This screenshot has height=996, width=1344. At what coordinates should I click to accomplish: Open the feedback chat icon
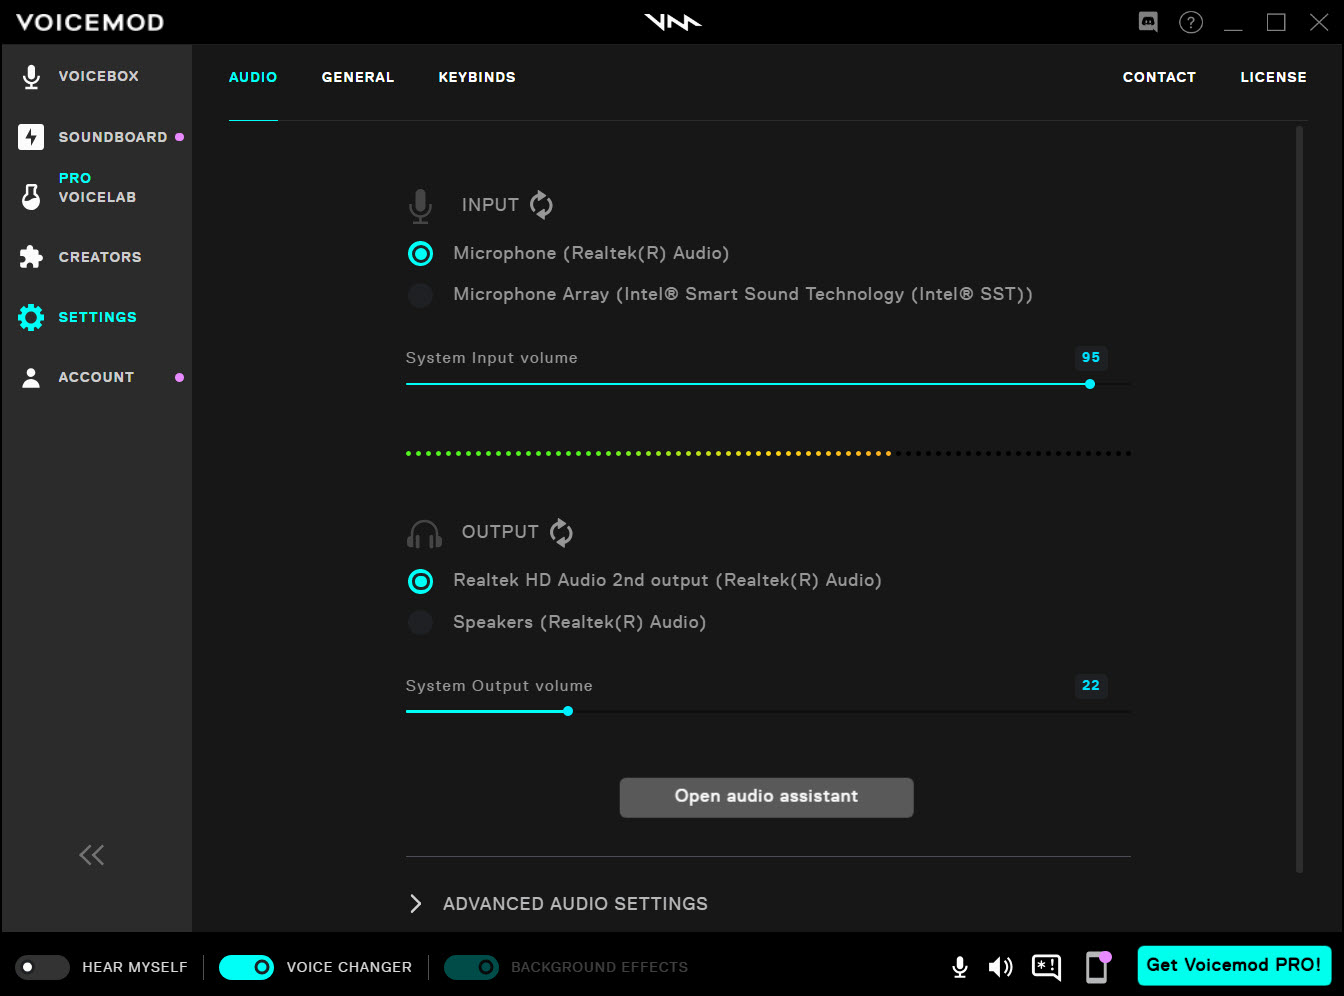[1046, 967]
